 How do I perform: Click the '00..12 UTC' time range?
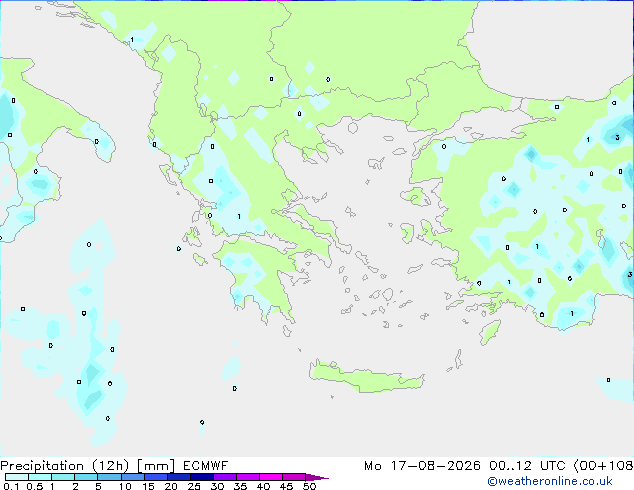pyautogui.click(x=528, y=466)
